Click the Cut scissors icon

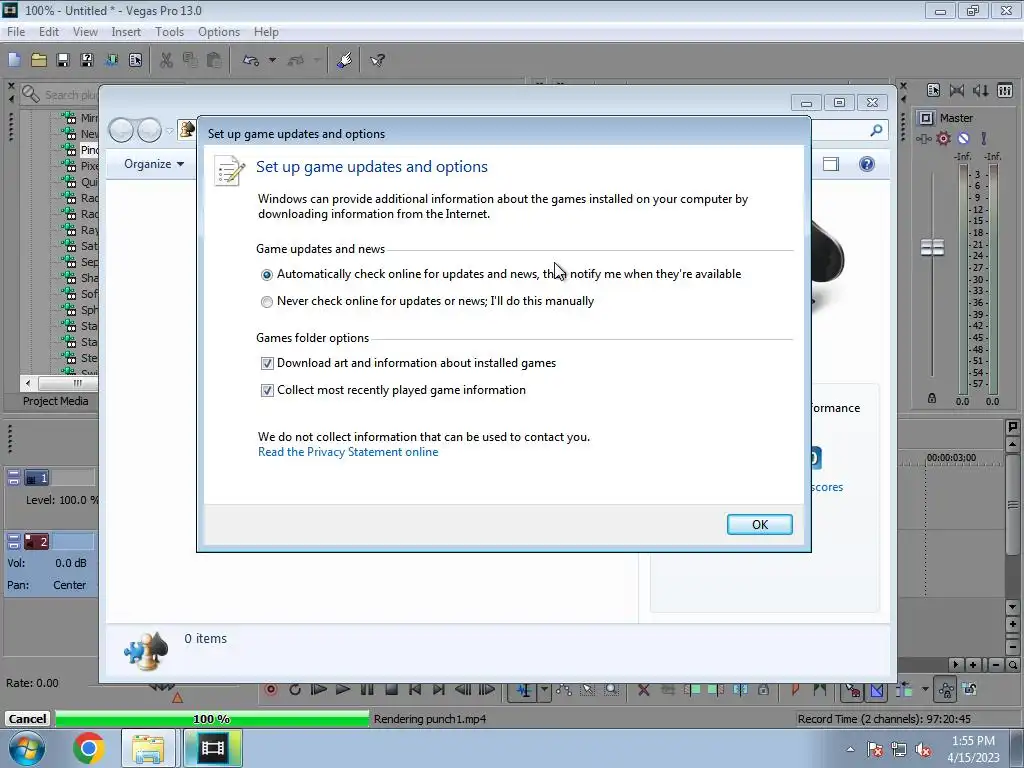pos(166,60)
